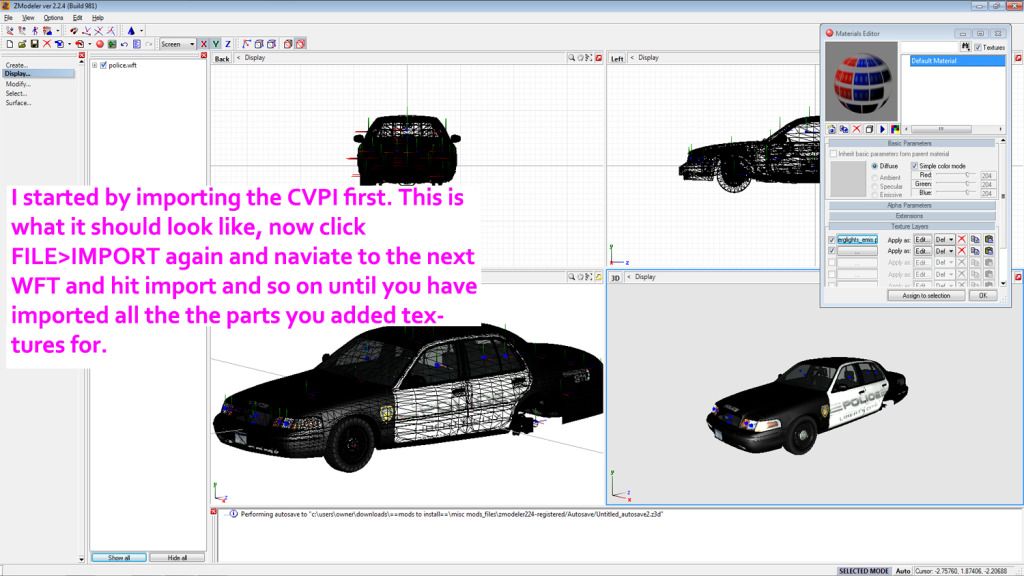Toggle first texture layer checkbox
The height and width of the screenshot is (576, 1024).
[x=831, y=240]
